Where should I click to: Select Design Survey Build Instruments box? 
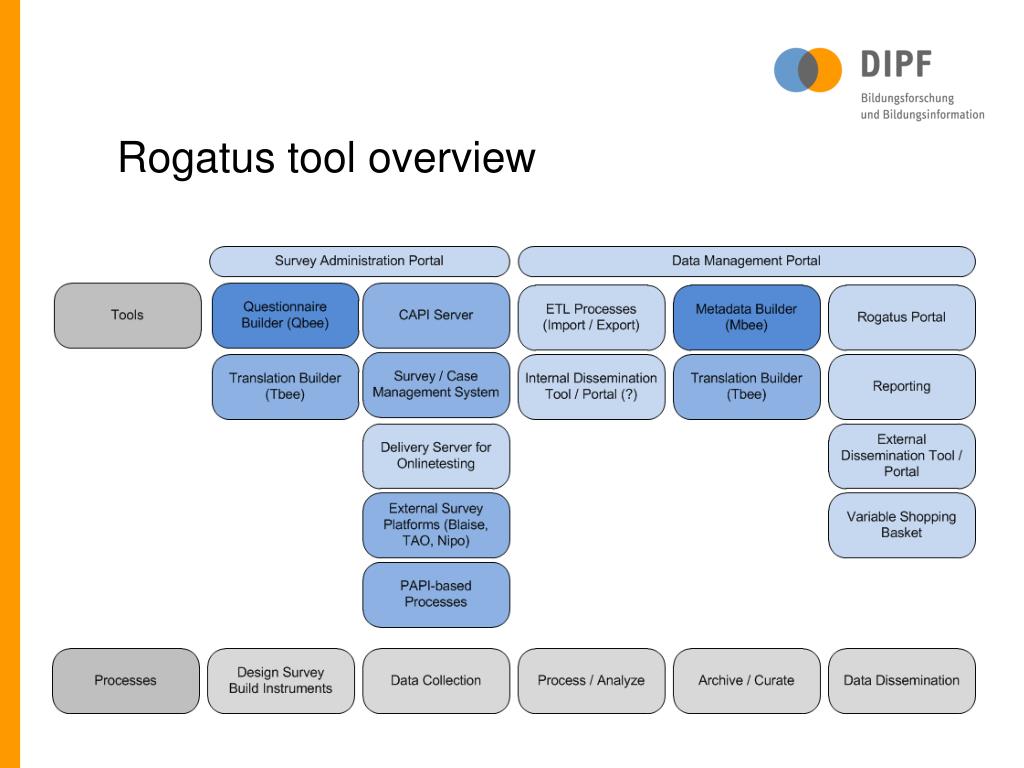pos(281,680)
